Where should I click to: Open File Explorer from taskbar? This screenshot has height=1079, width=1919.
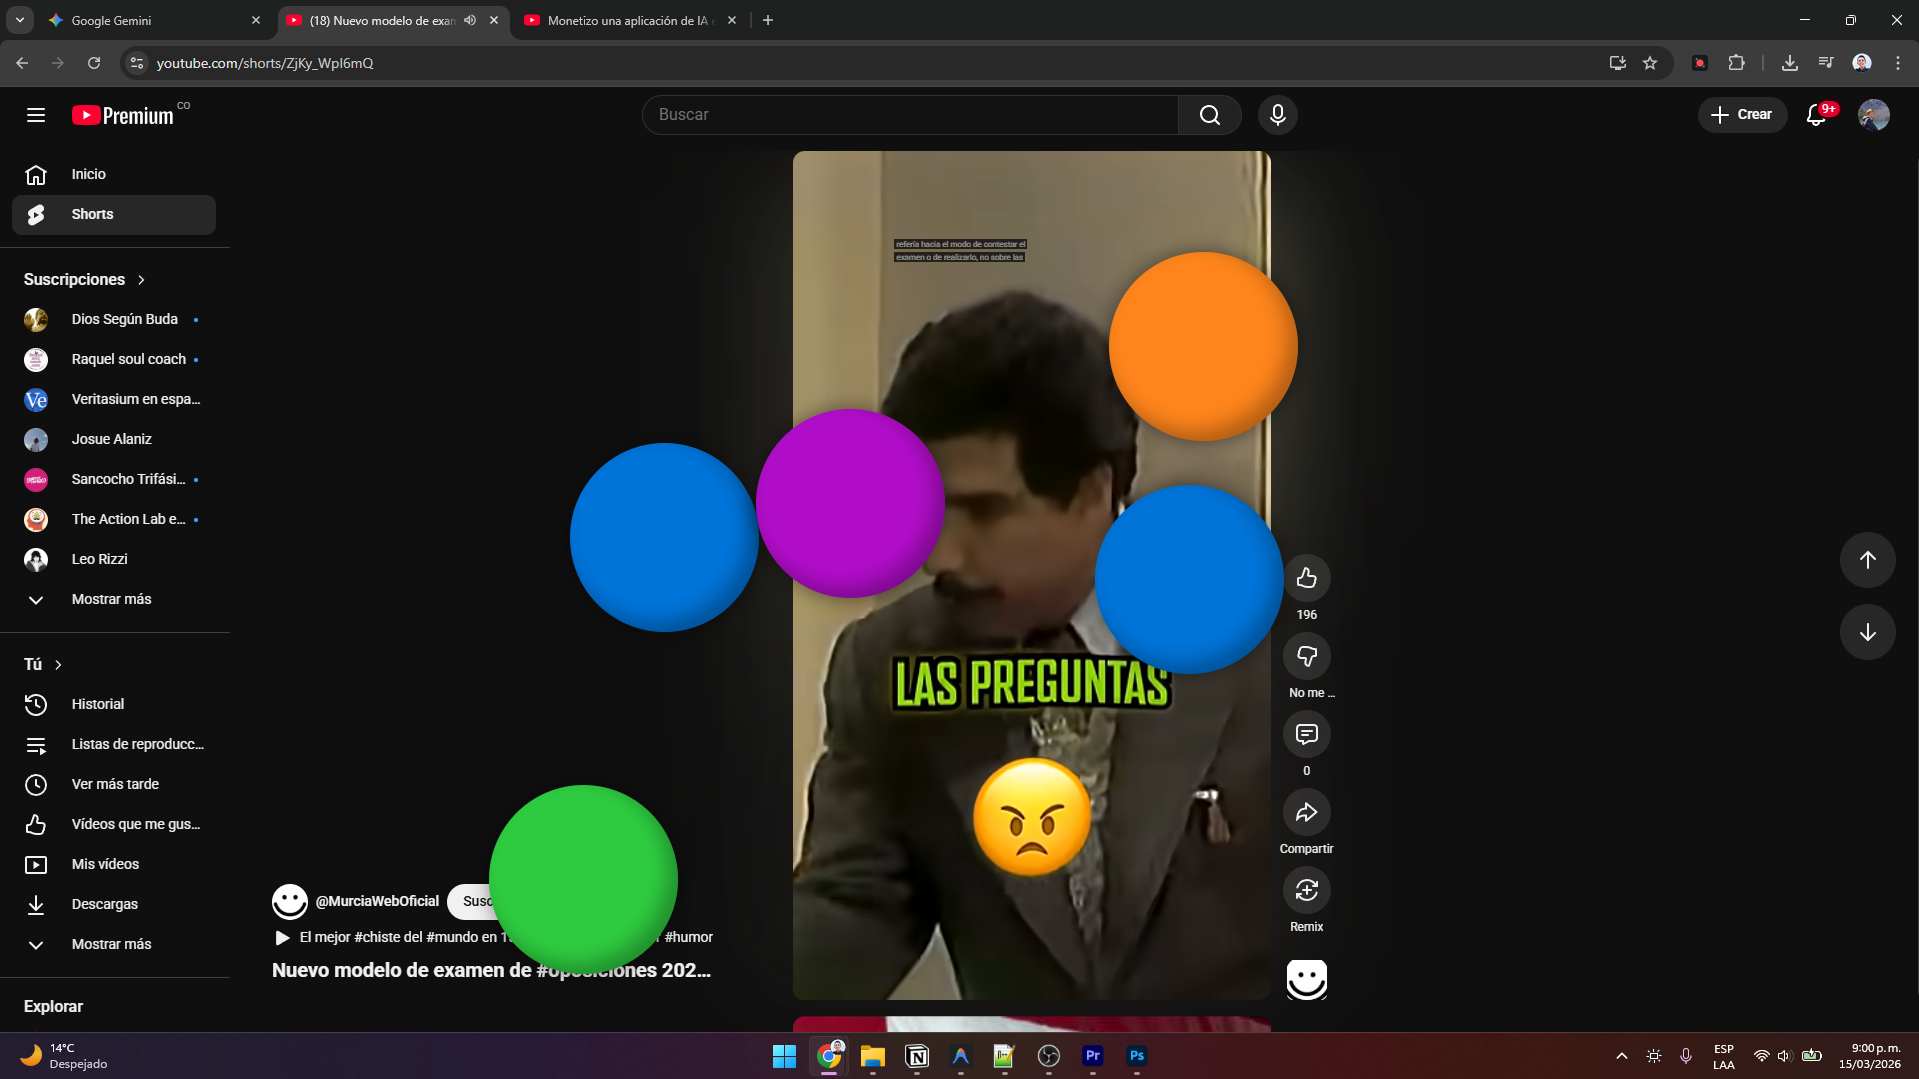point(872,1056)
